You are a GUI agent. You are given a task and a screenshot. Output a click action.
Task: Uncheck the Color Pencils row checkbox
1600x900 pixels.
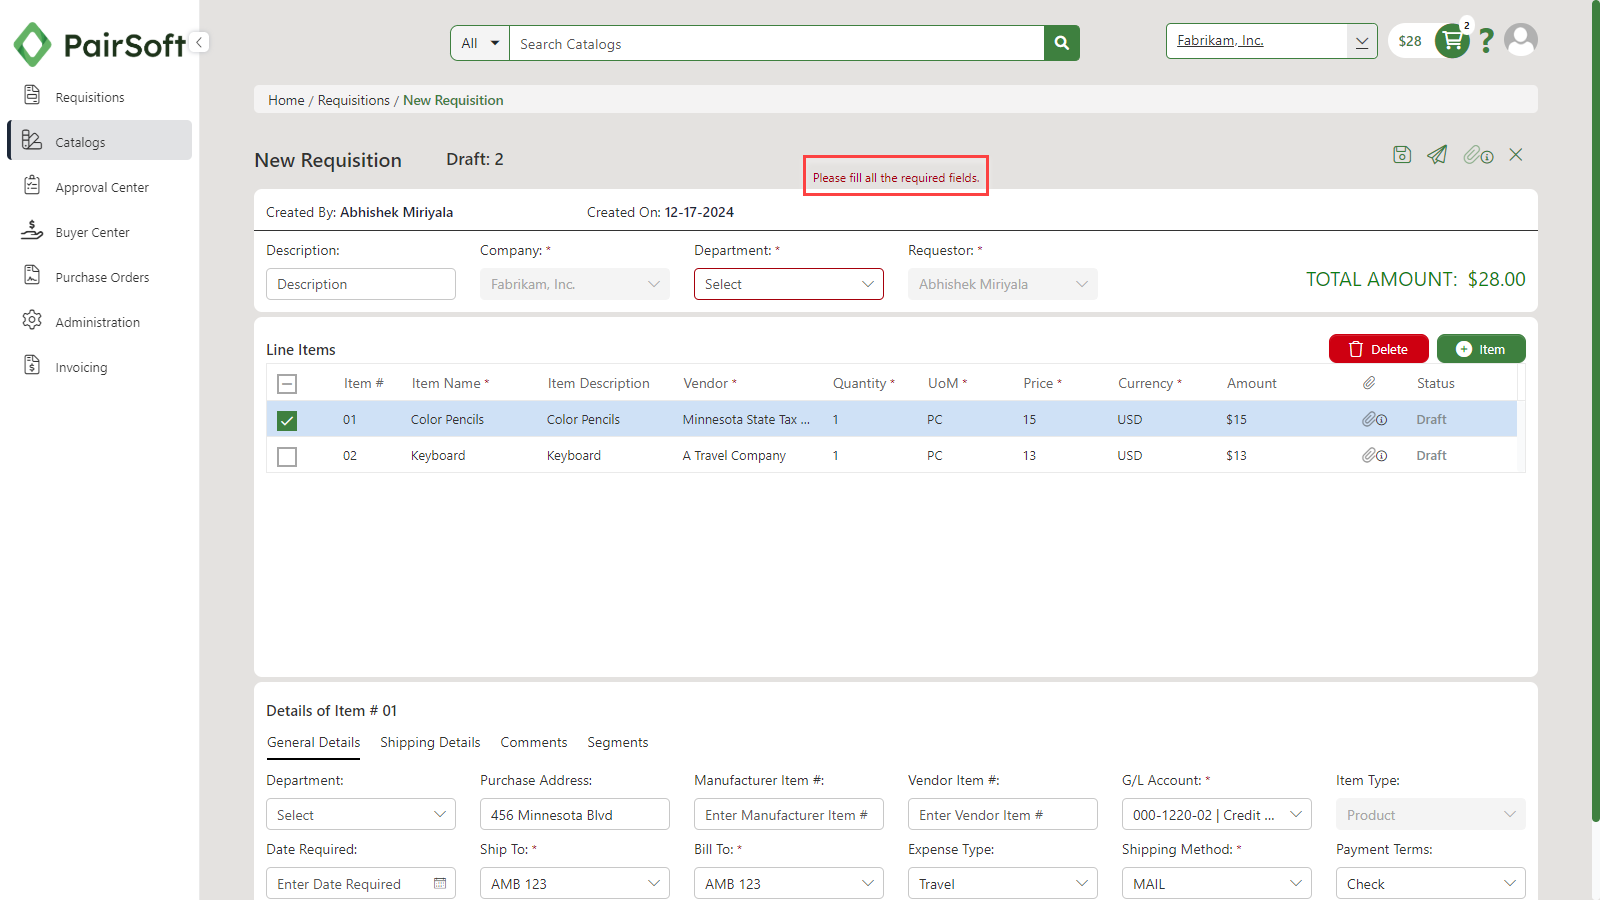[287, 420]
